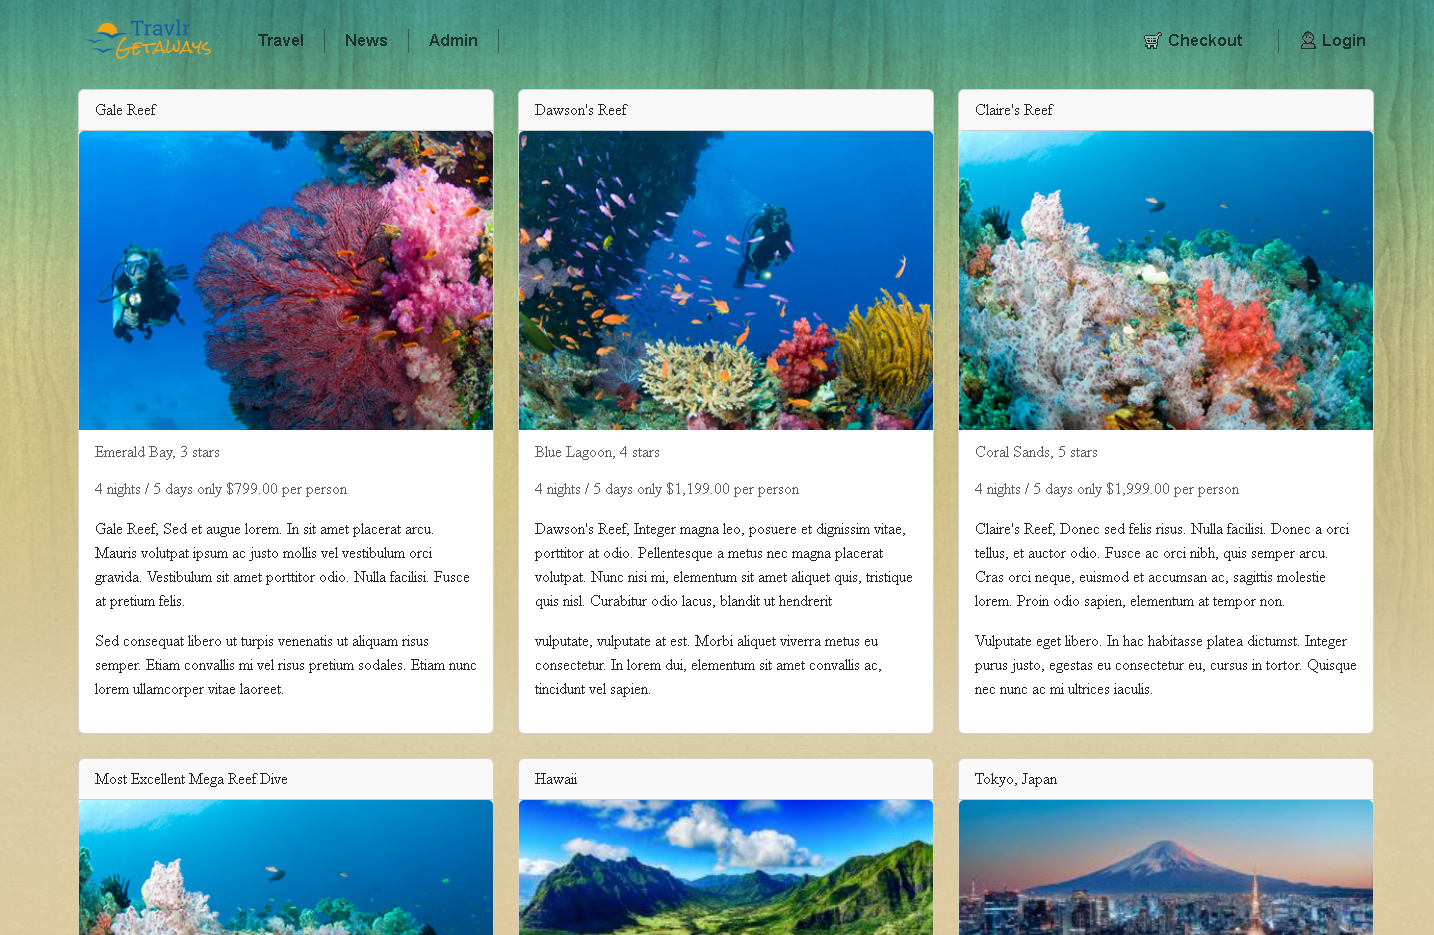Viewport: 1434px width, 935px height.
Task: Click the Hawaii card title
Action: click(x=556, y=779)
